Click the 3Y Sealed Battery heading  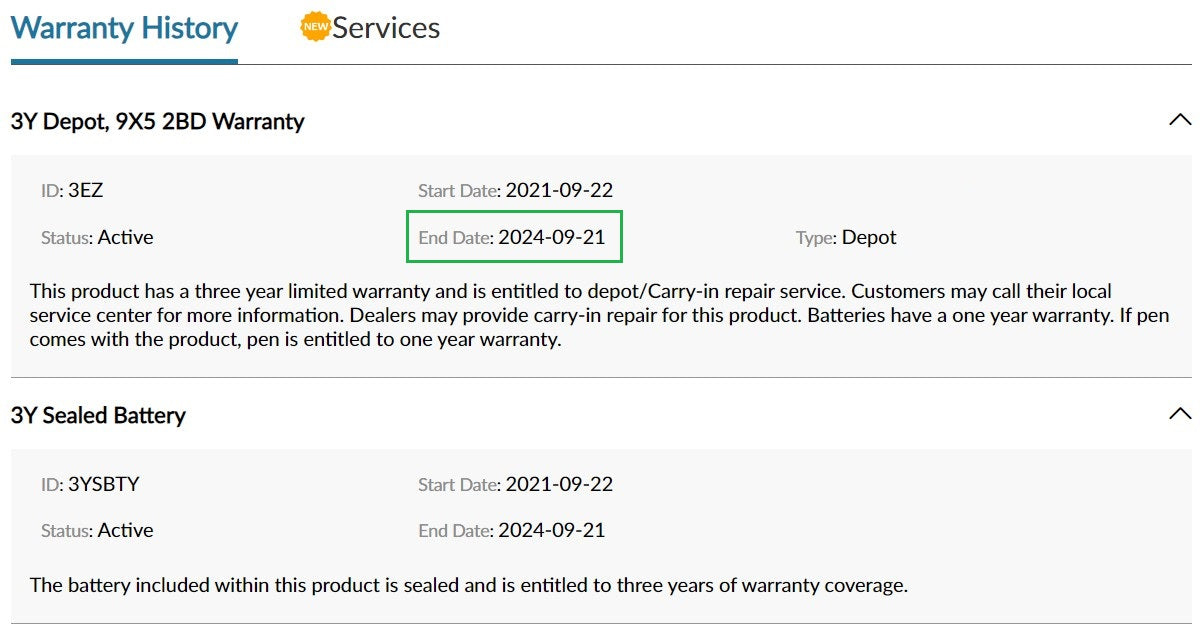click(x=98, y=415)
